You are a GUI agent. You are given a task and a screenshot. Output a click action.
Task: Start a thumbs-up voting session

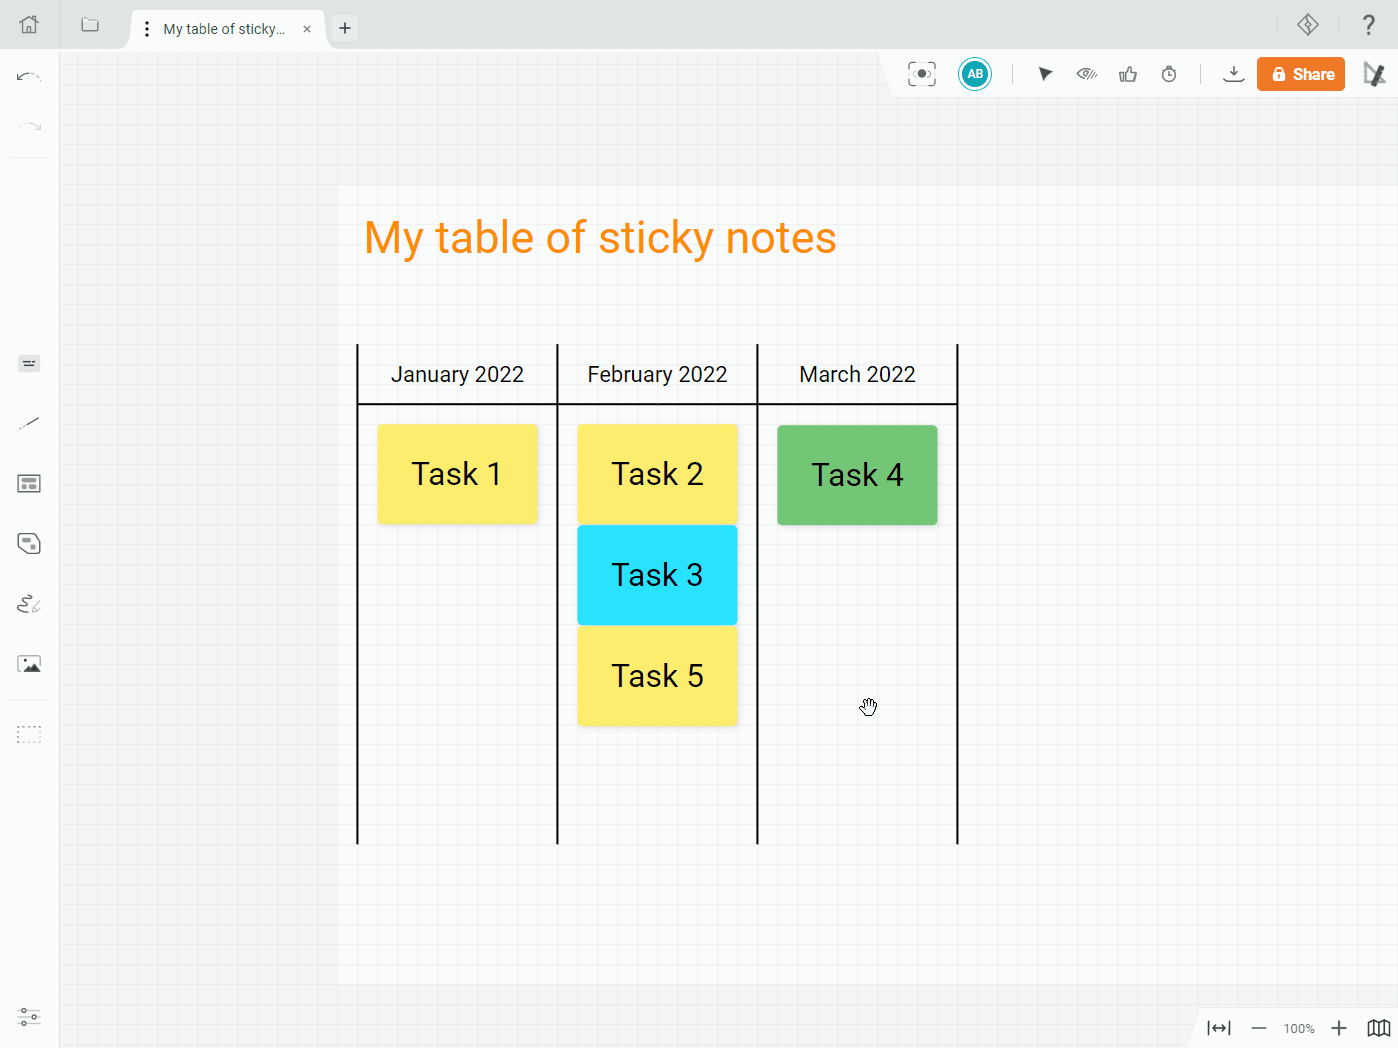pos(1128,74)
